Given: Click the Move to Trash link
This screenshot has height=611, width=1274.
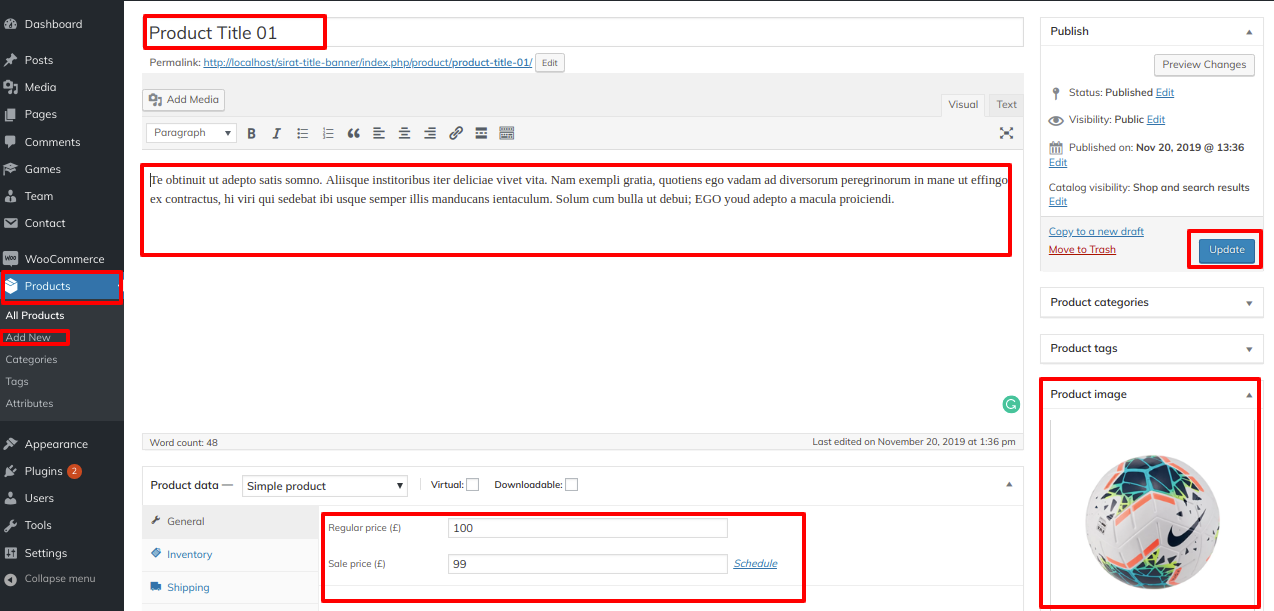Looking at the screenshot, I should (1082, 250).
